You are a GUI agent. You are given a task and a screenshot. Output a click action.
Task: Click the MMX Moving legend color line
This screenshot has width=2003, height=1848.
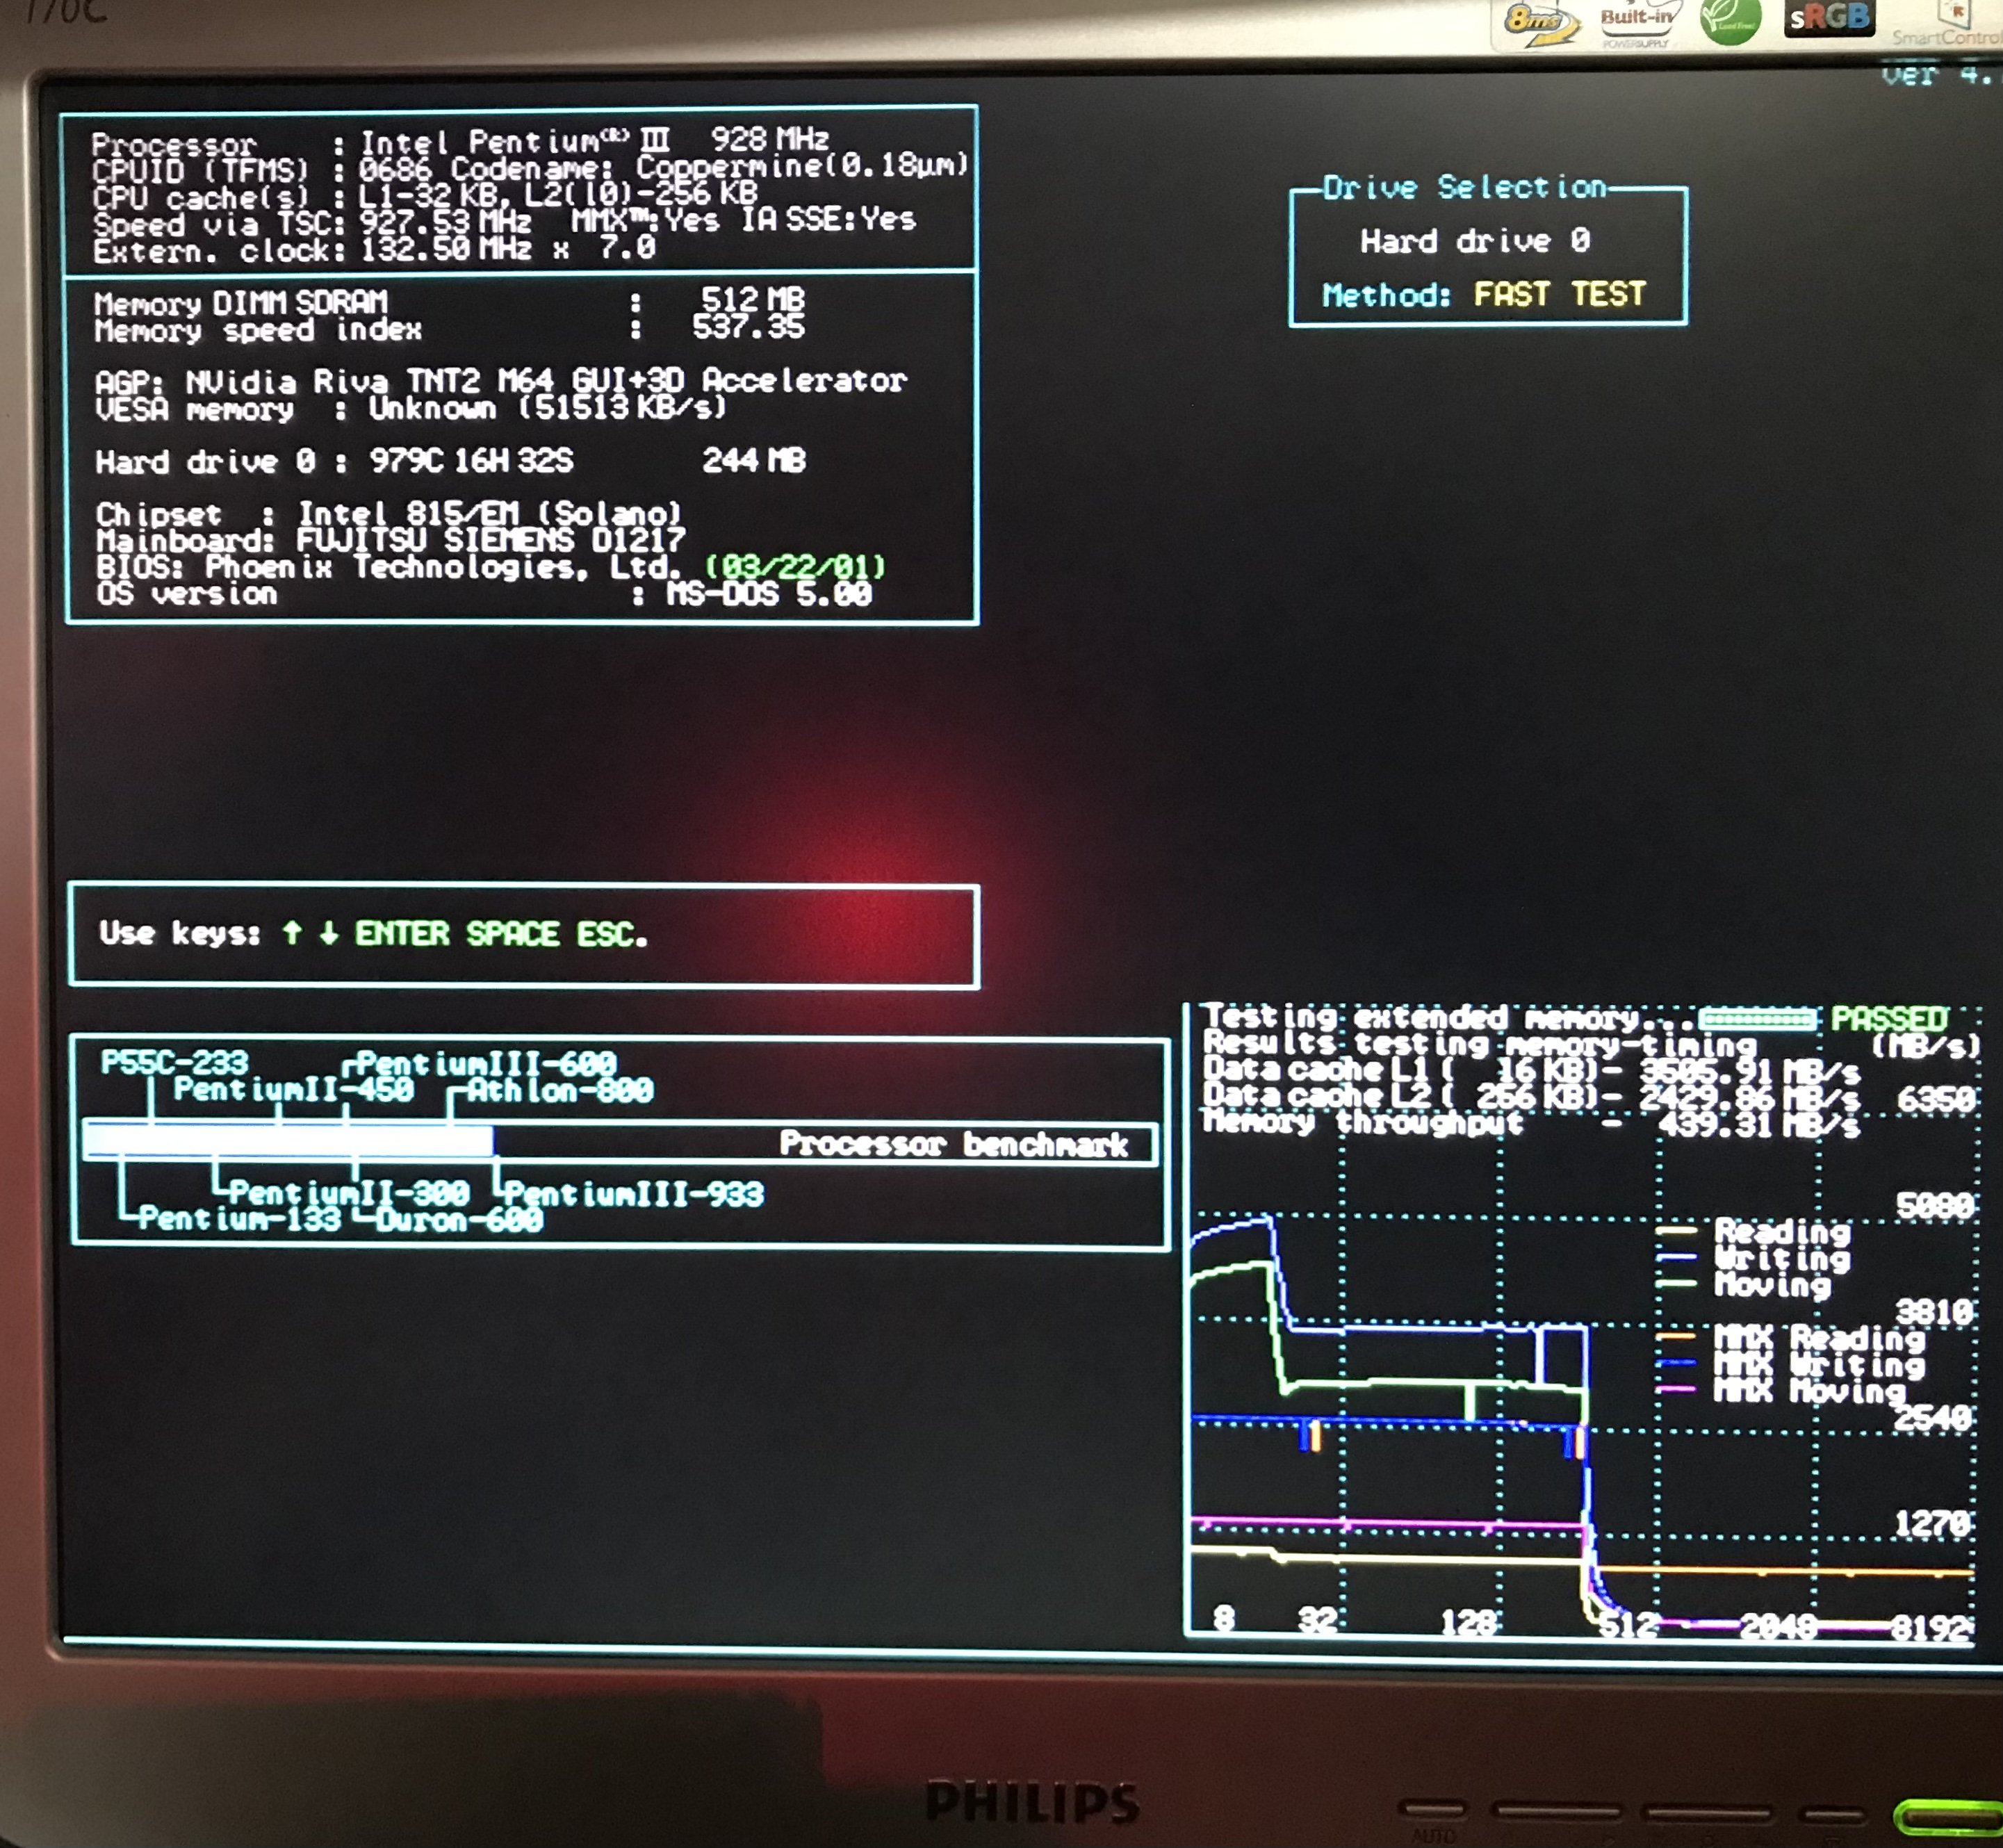point(1676,1390)
